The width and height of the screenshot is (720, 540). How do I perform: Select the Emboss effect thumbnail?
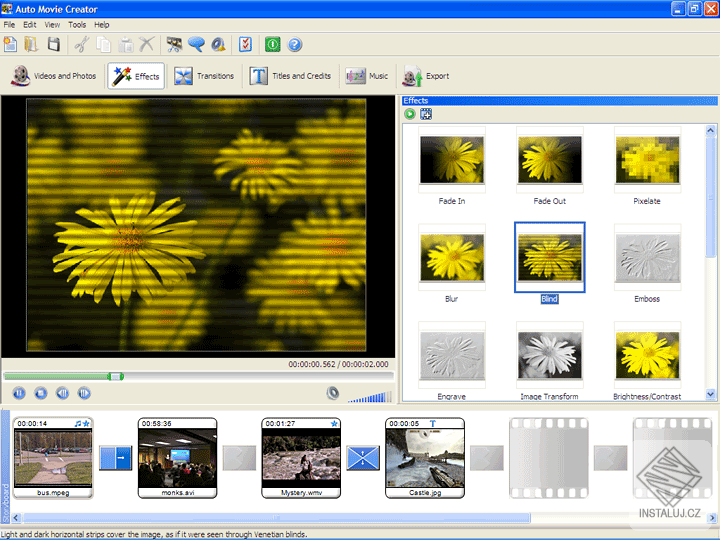(647, 258)
